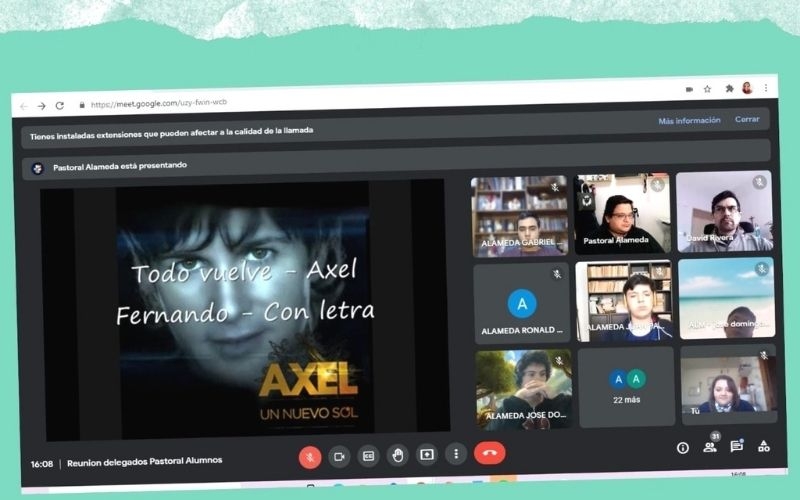Image resolution: width=800 pixels, height=500 pixels.
Task: Show the participants list with 31 badge
Action: (710, 446)
